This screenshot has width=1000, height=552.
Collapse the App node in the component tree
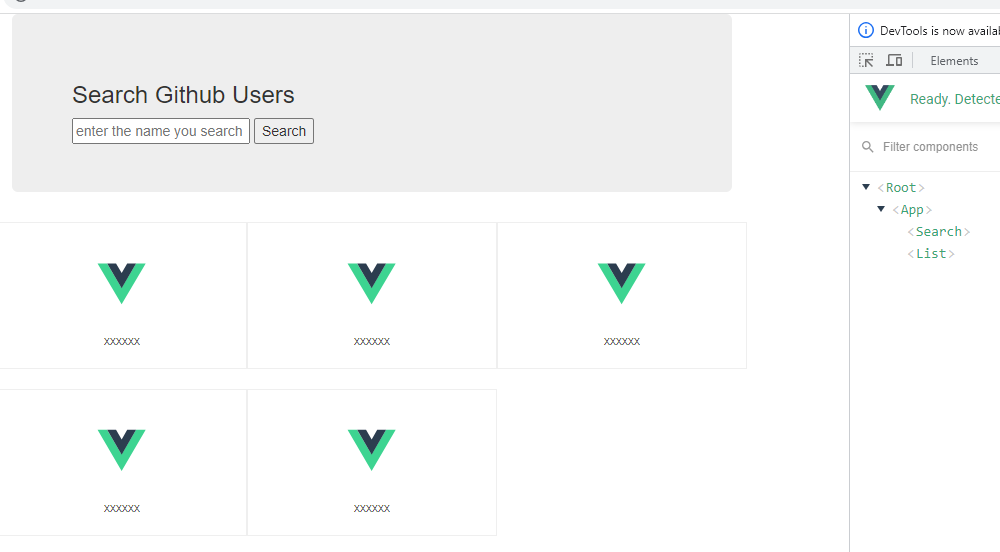881,209
